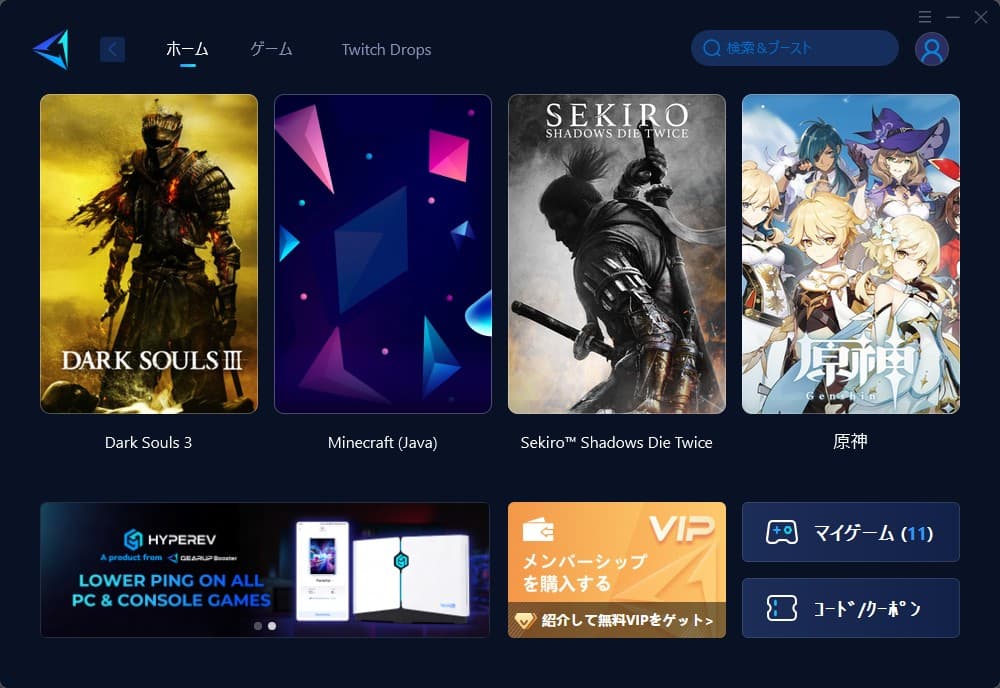Click the Dark Souls 3 title text

(149, 443)
